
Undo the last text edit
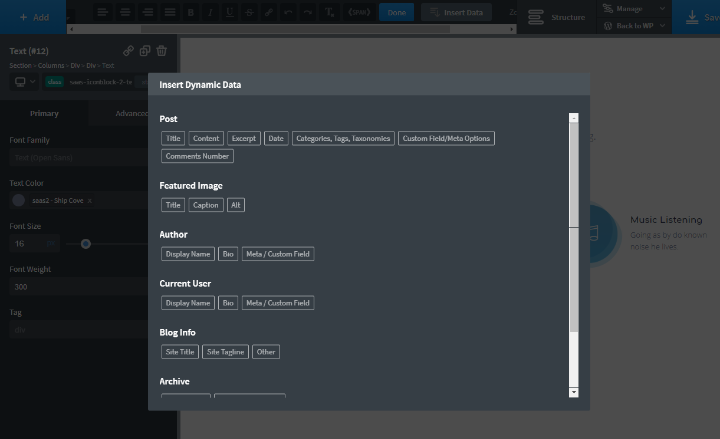tap(288, 12)
